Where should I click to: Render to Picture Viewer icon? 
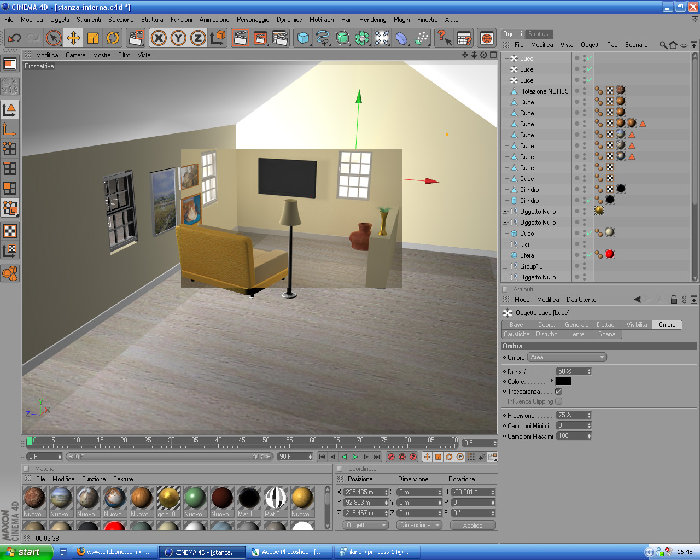point(260,38)
